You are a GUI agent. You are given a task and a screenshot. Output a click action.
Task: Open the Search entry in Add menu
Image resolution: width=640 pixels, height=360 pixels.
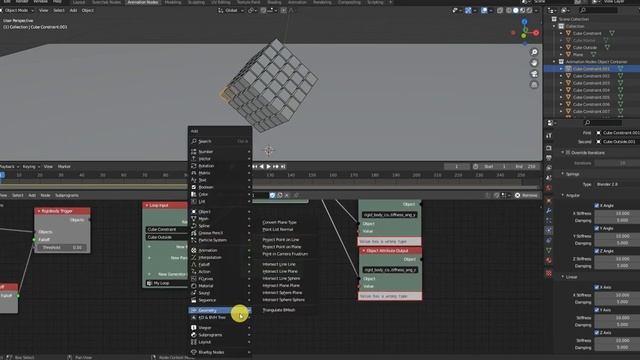pos(220,141)
